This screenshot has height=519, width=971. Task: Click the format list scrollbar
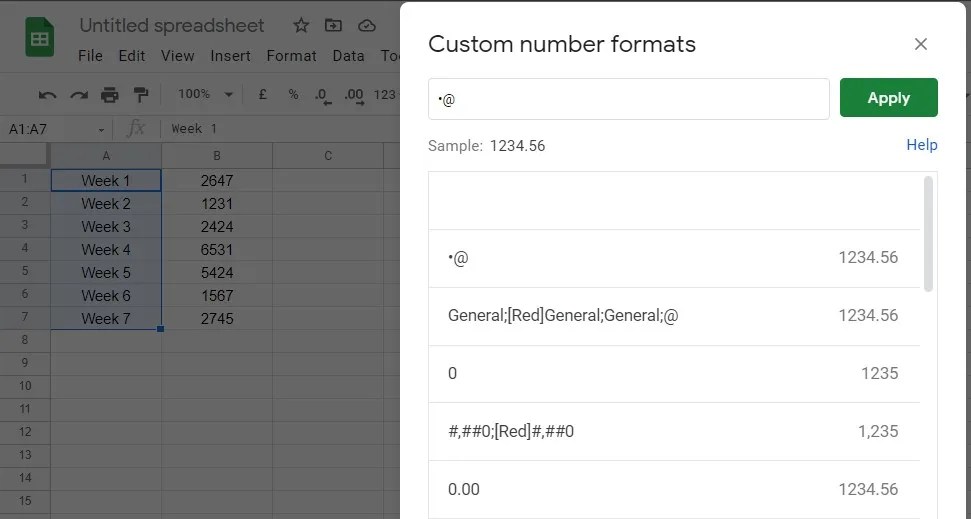tap(928, 234)
